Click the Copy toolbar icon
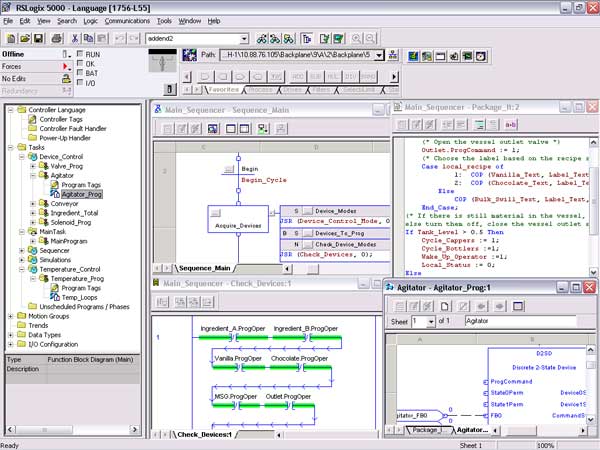Screen dimensions: 600x450 tap(88, 38)
